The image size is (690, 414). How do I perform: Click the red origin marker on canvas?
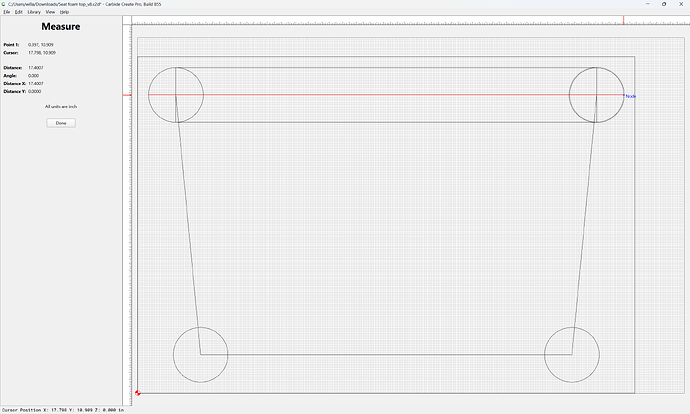138,393
